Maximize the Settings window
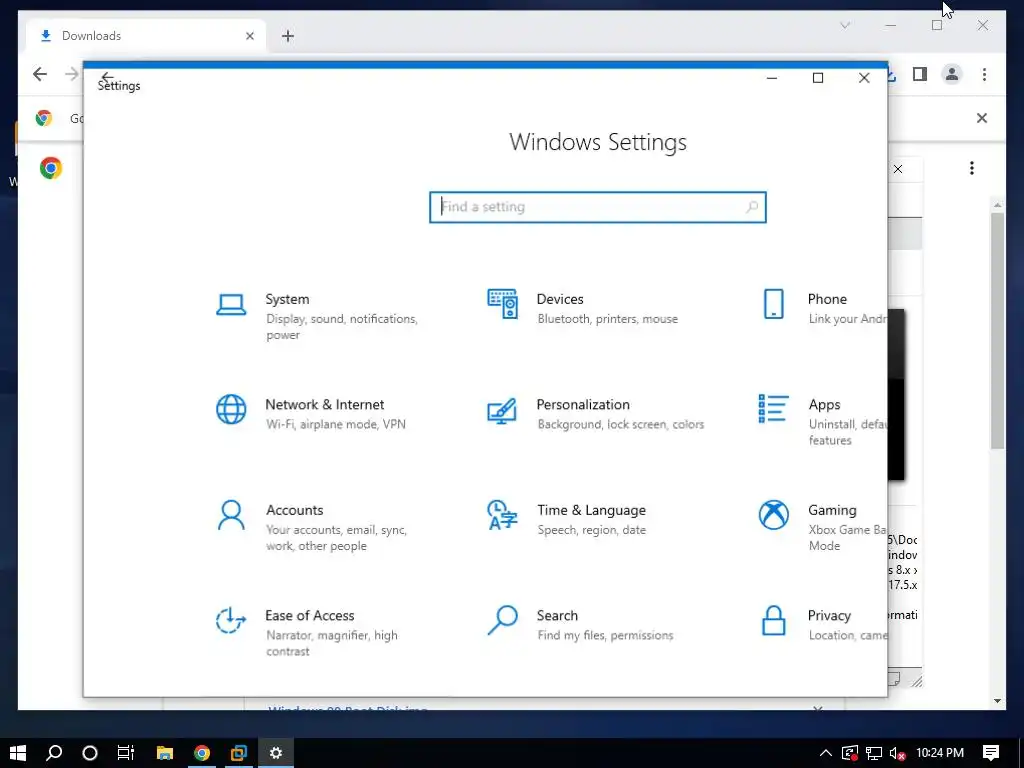 tap(818, 78)
